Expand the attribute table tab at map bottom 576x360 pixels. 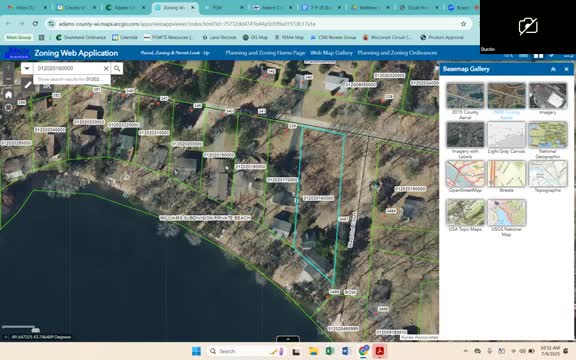coord(288,339)
